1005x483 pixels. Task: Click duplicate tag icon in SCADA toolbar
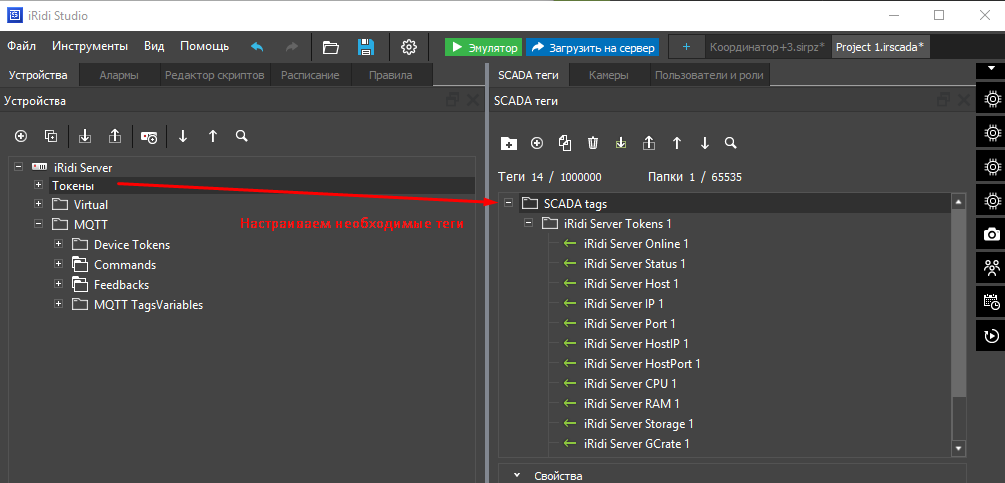(565, 143)
